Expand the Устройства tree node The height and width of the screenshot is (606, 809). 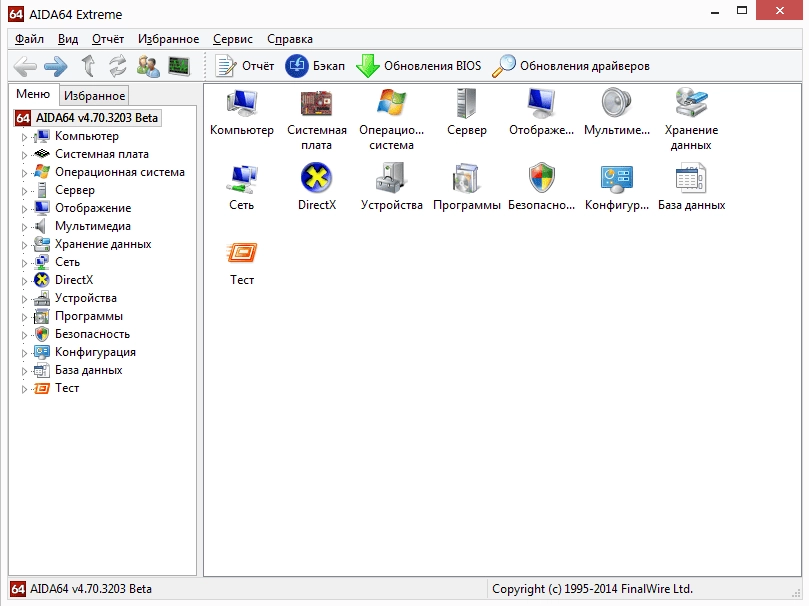24,299
